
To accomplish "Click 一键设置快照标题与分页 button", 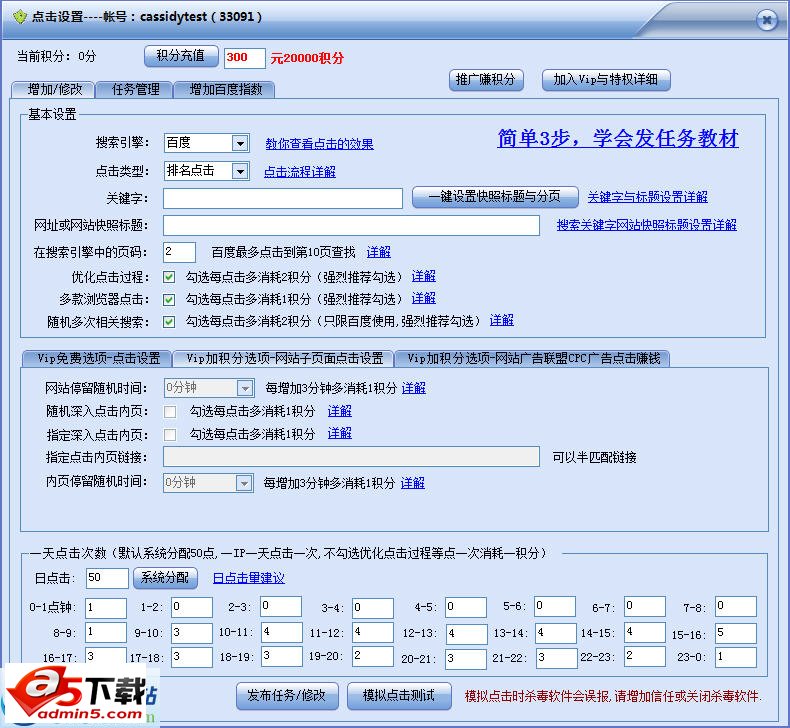I will (495, 196).
